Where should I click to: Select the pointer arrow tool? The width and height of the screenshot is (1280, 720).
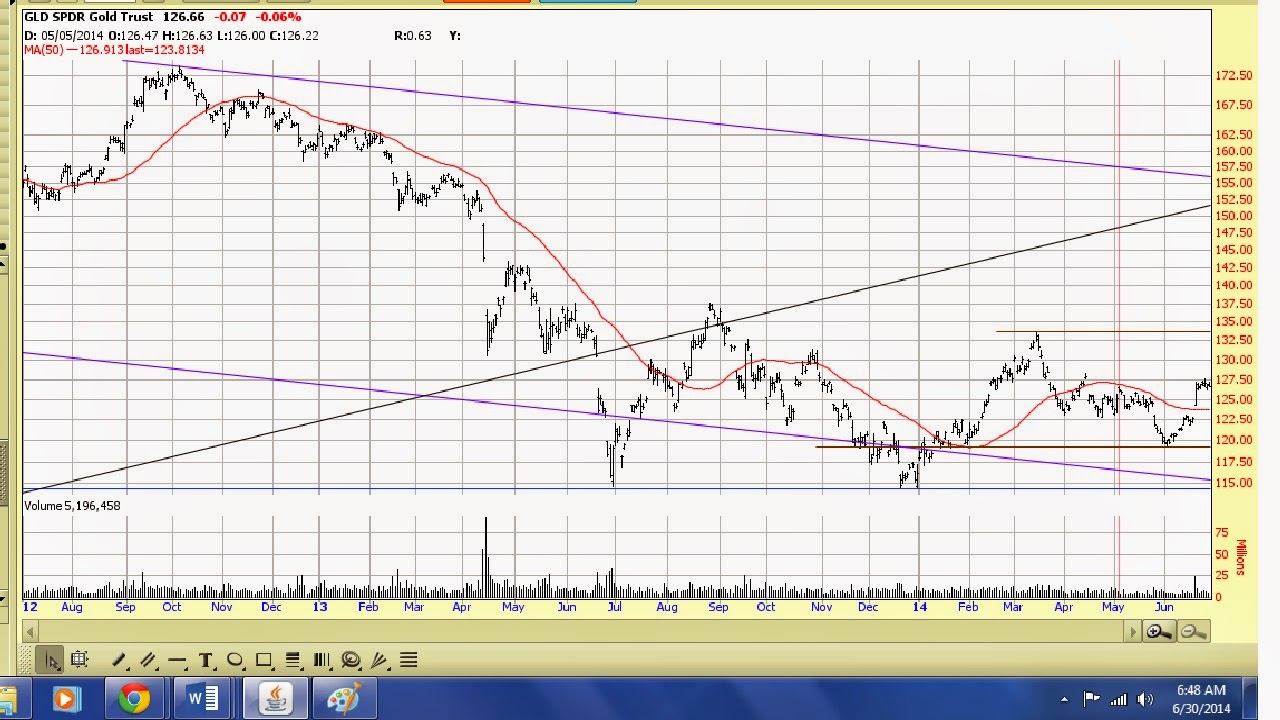[50, 660]
